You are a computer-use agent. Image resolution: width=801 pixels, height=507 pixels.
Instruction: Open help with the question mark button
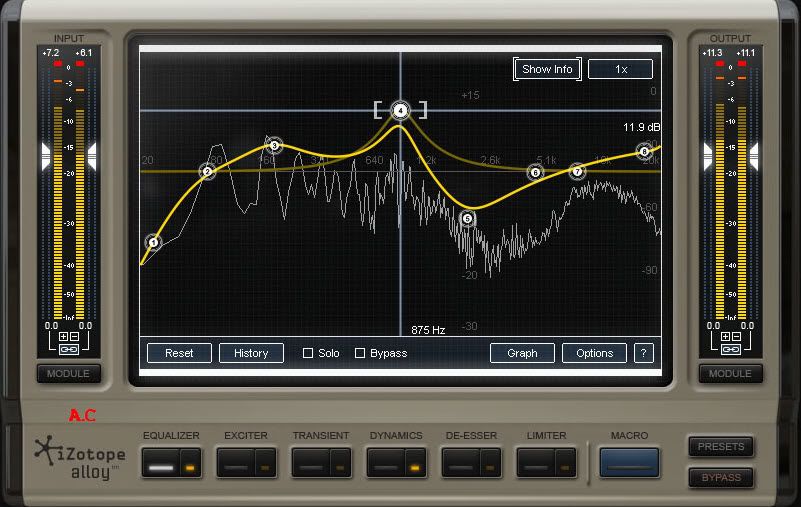644,353
